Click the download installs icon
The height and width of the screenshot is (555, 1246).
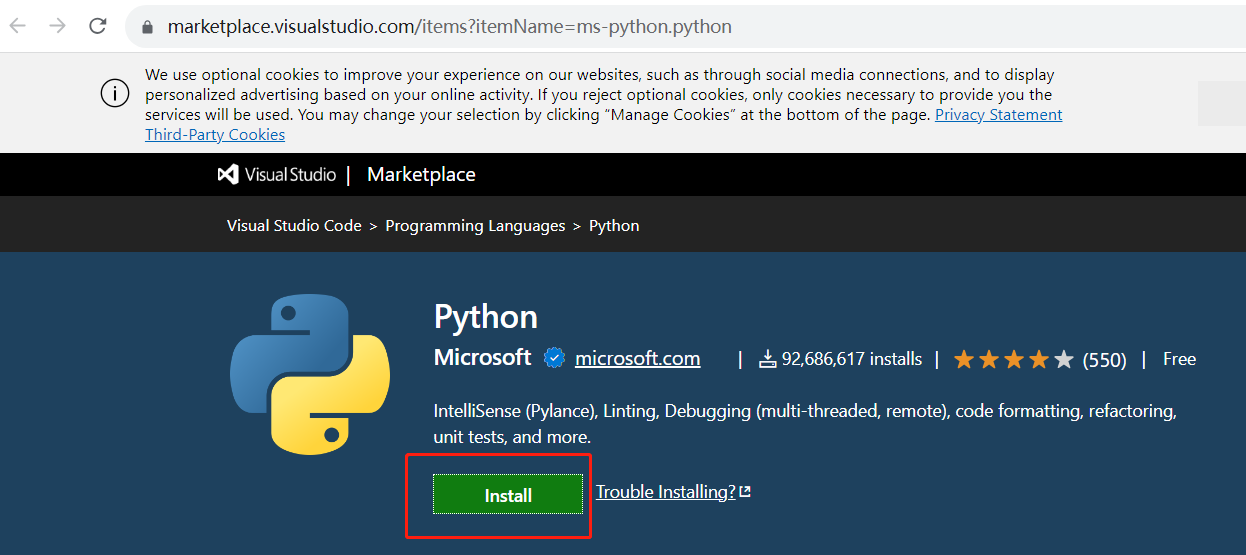pyautogui.click(x=768, y=359)
